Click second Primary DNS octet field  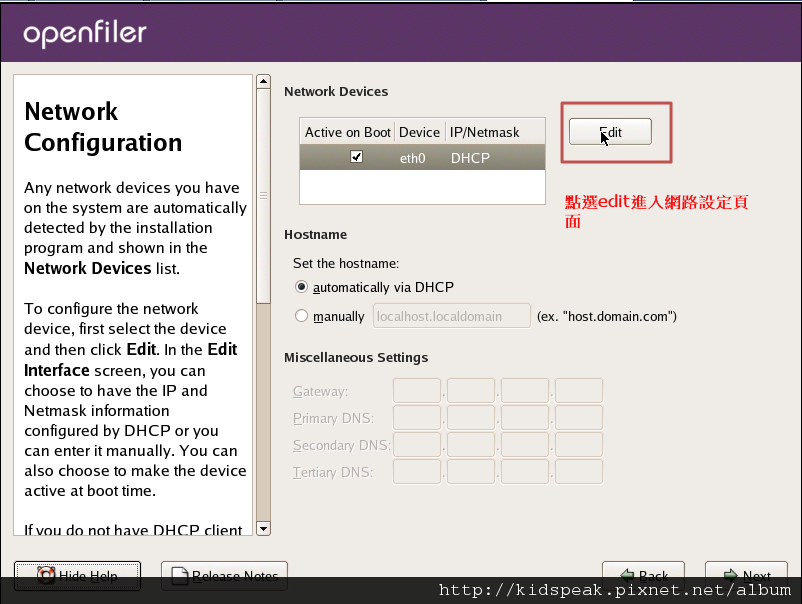[471, 418]
